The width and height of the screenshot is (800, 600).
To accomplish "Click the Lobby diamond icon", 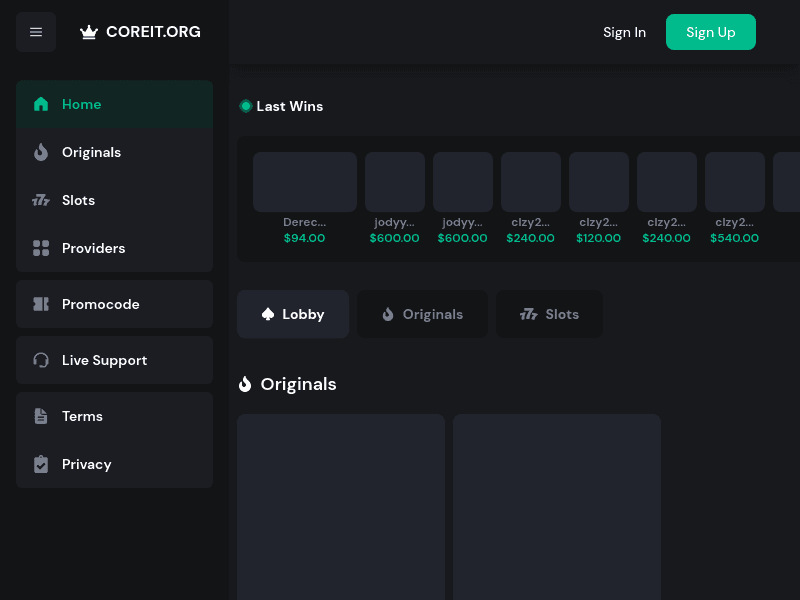I will click(x=269, y=313).
